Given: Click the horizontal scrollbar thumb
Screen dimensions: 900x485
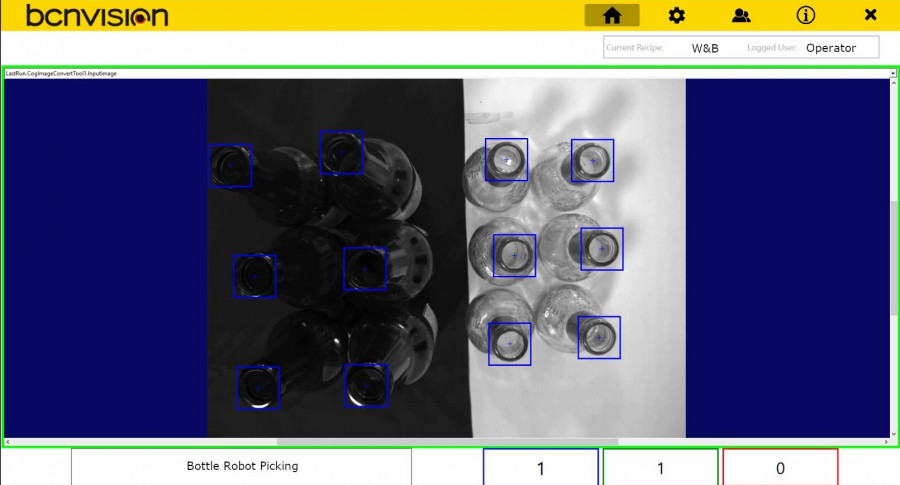Looking at the screenshot, I should click(x=447, y=441).
